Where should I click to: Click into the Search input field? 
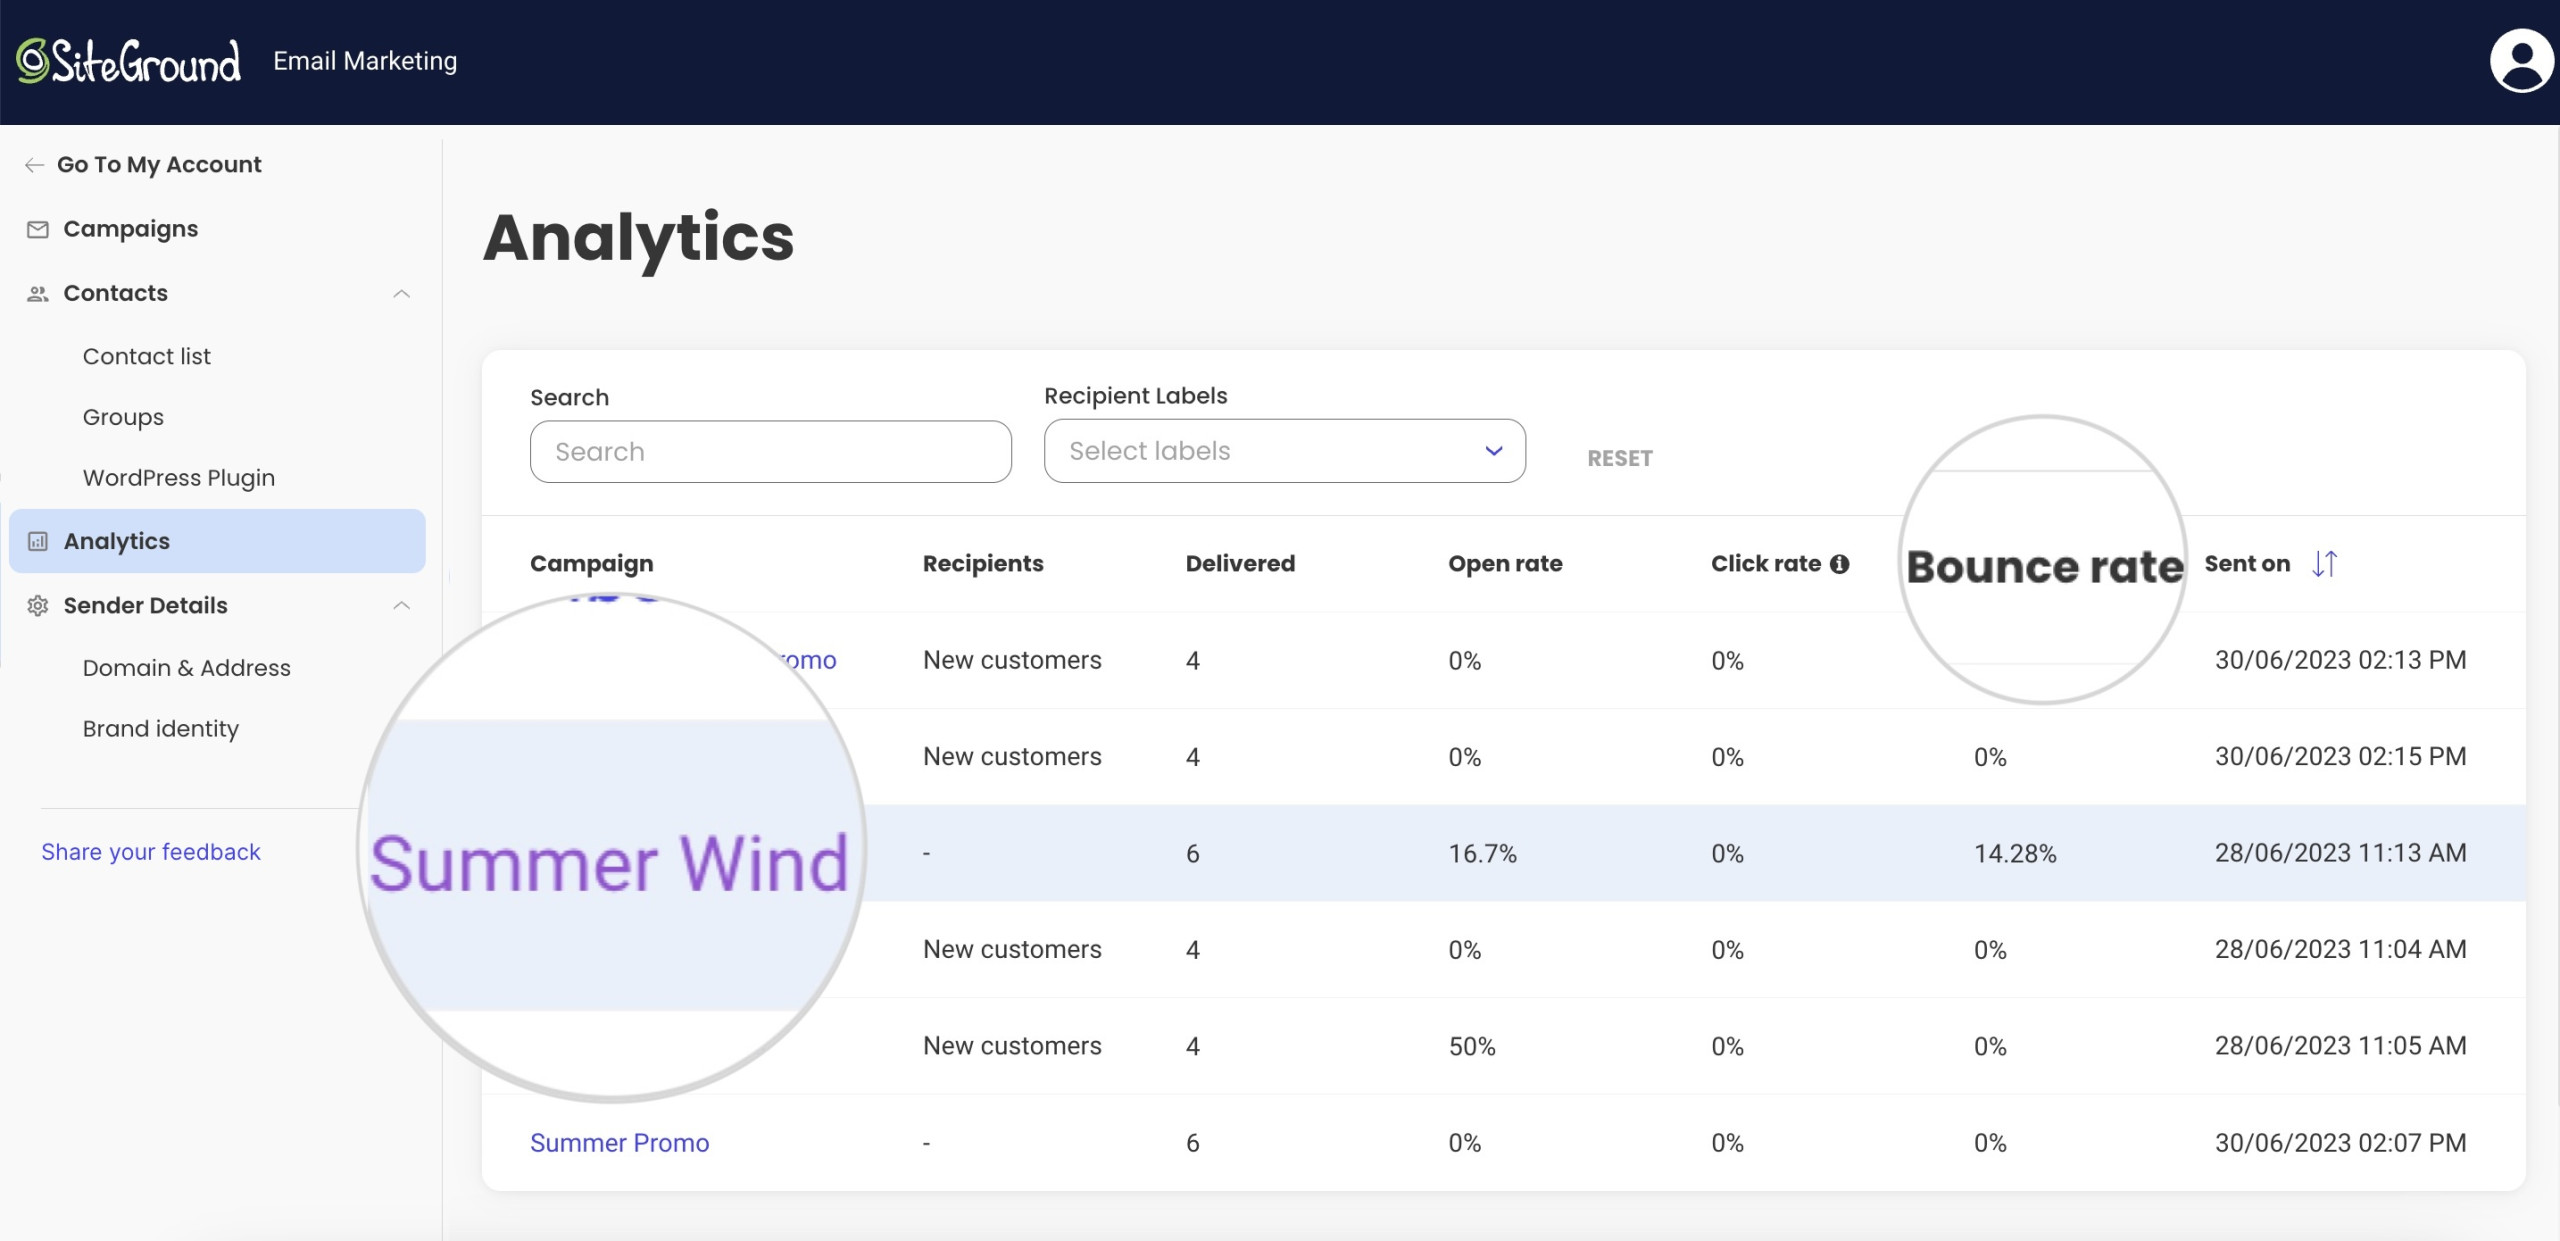(770, 451)
